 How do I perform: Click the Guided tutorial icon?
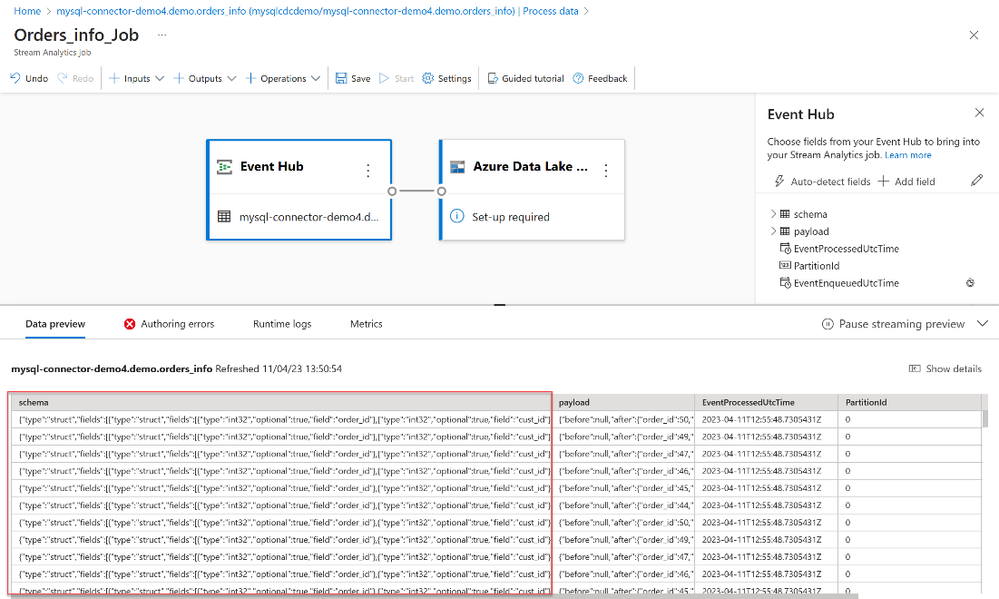click(492, 78)
